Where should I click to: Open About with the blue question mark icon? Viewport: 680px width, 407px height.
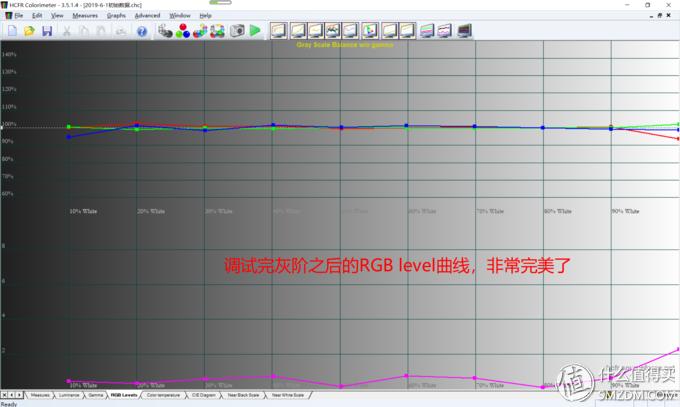(142, 31)
